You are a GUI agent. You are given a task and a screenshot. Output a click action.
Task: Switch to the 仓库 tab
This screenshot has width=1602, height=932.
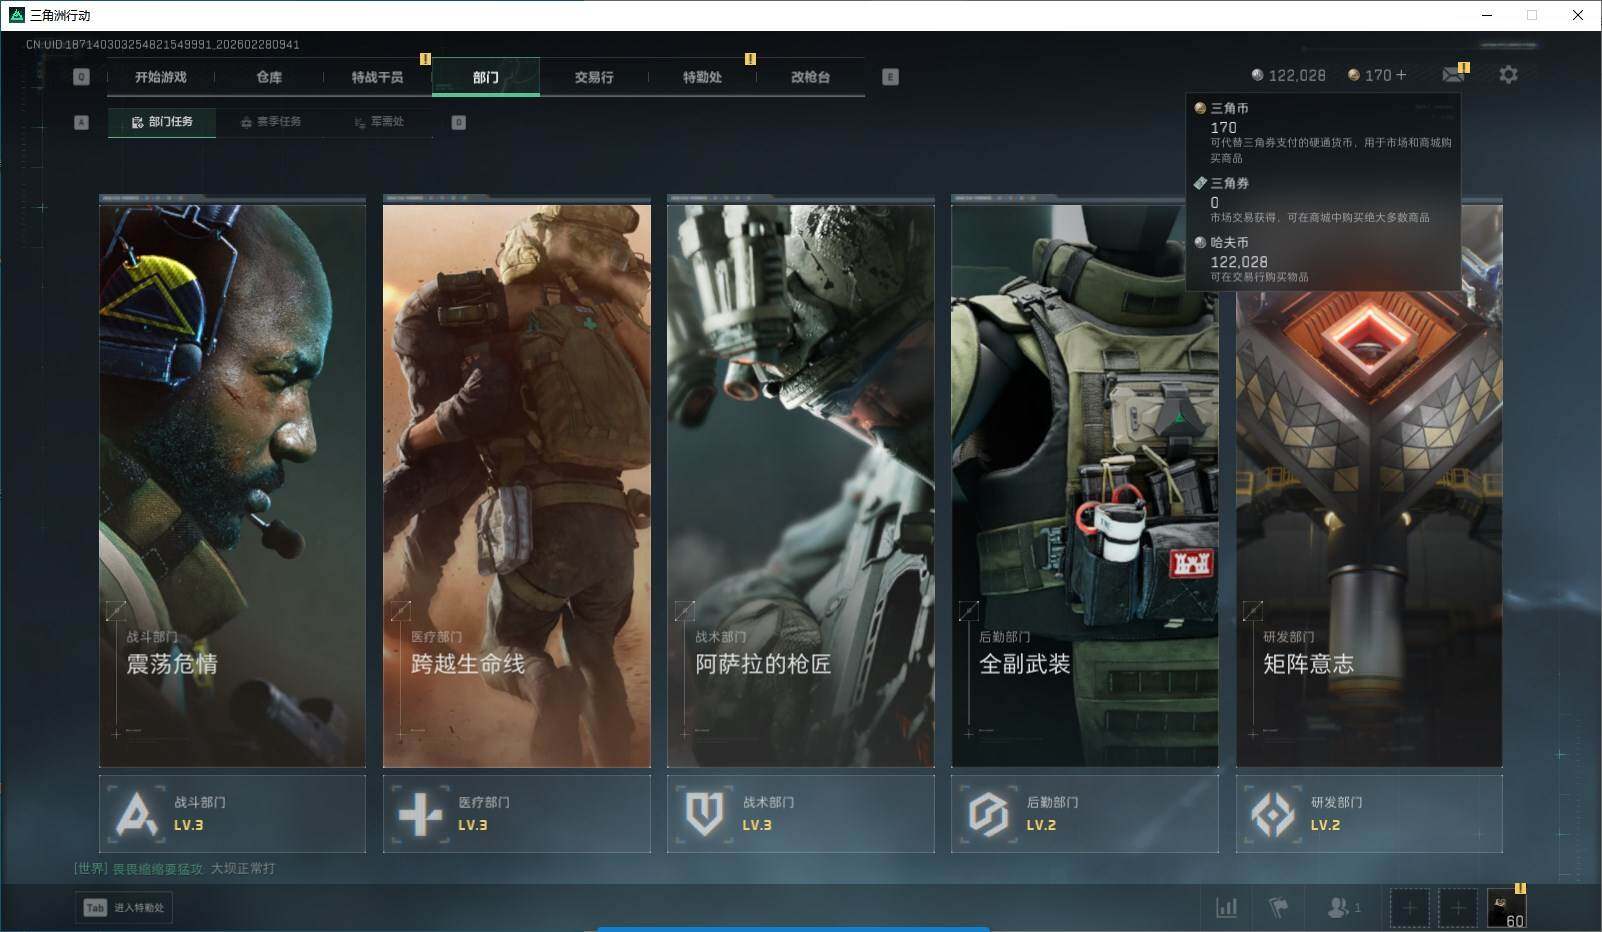(269, 77)
